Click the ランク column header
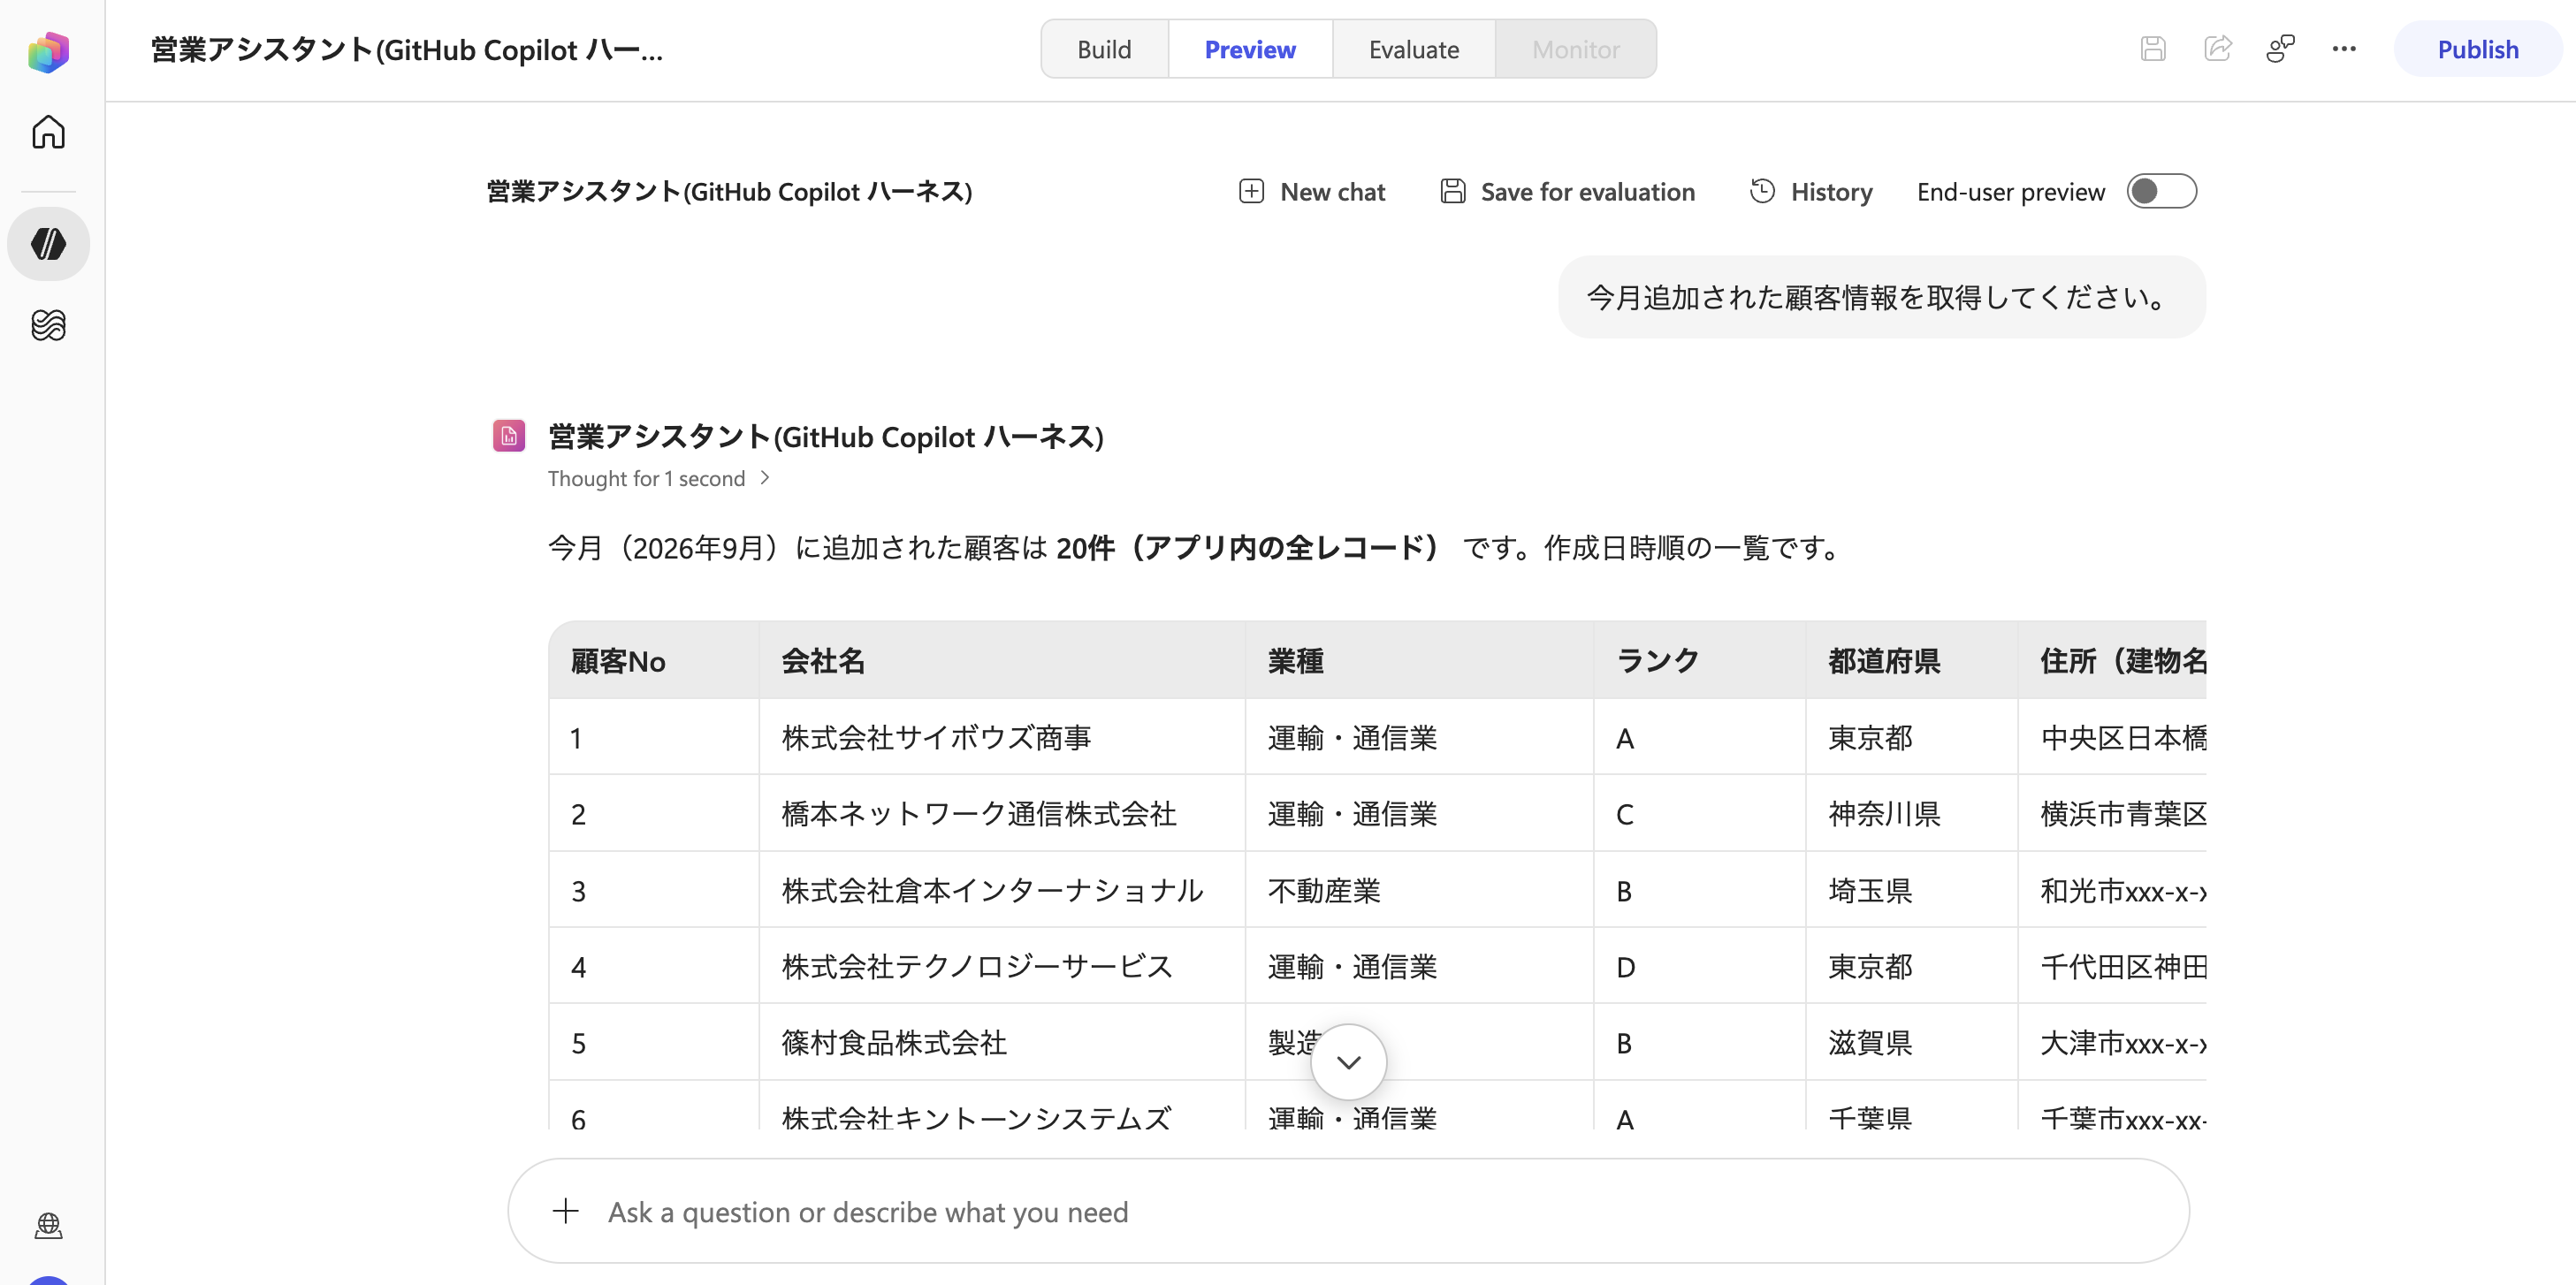2576x1285 pixels. [1699, 660]
